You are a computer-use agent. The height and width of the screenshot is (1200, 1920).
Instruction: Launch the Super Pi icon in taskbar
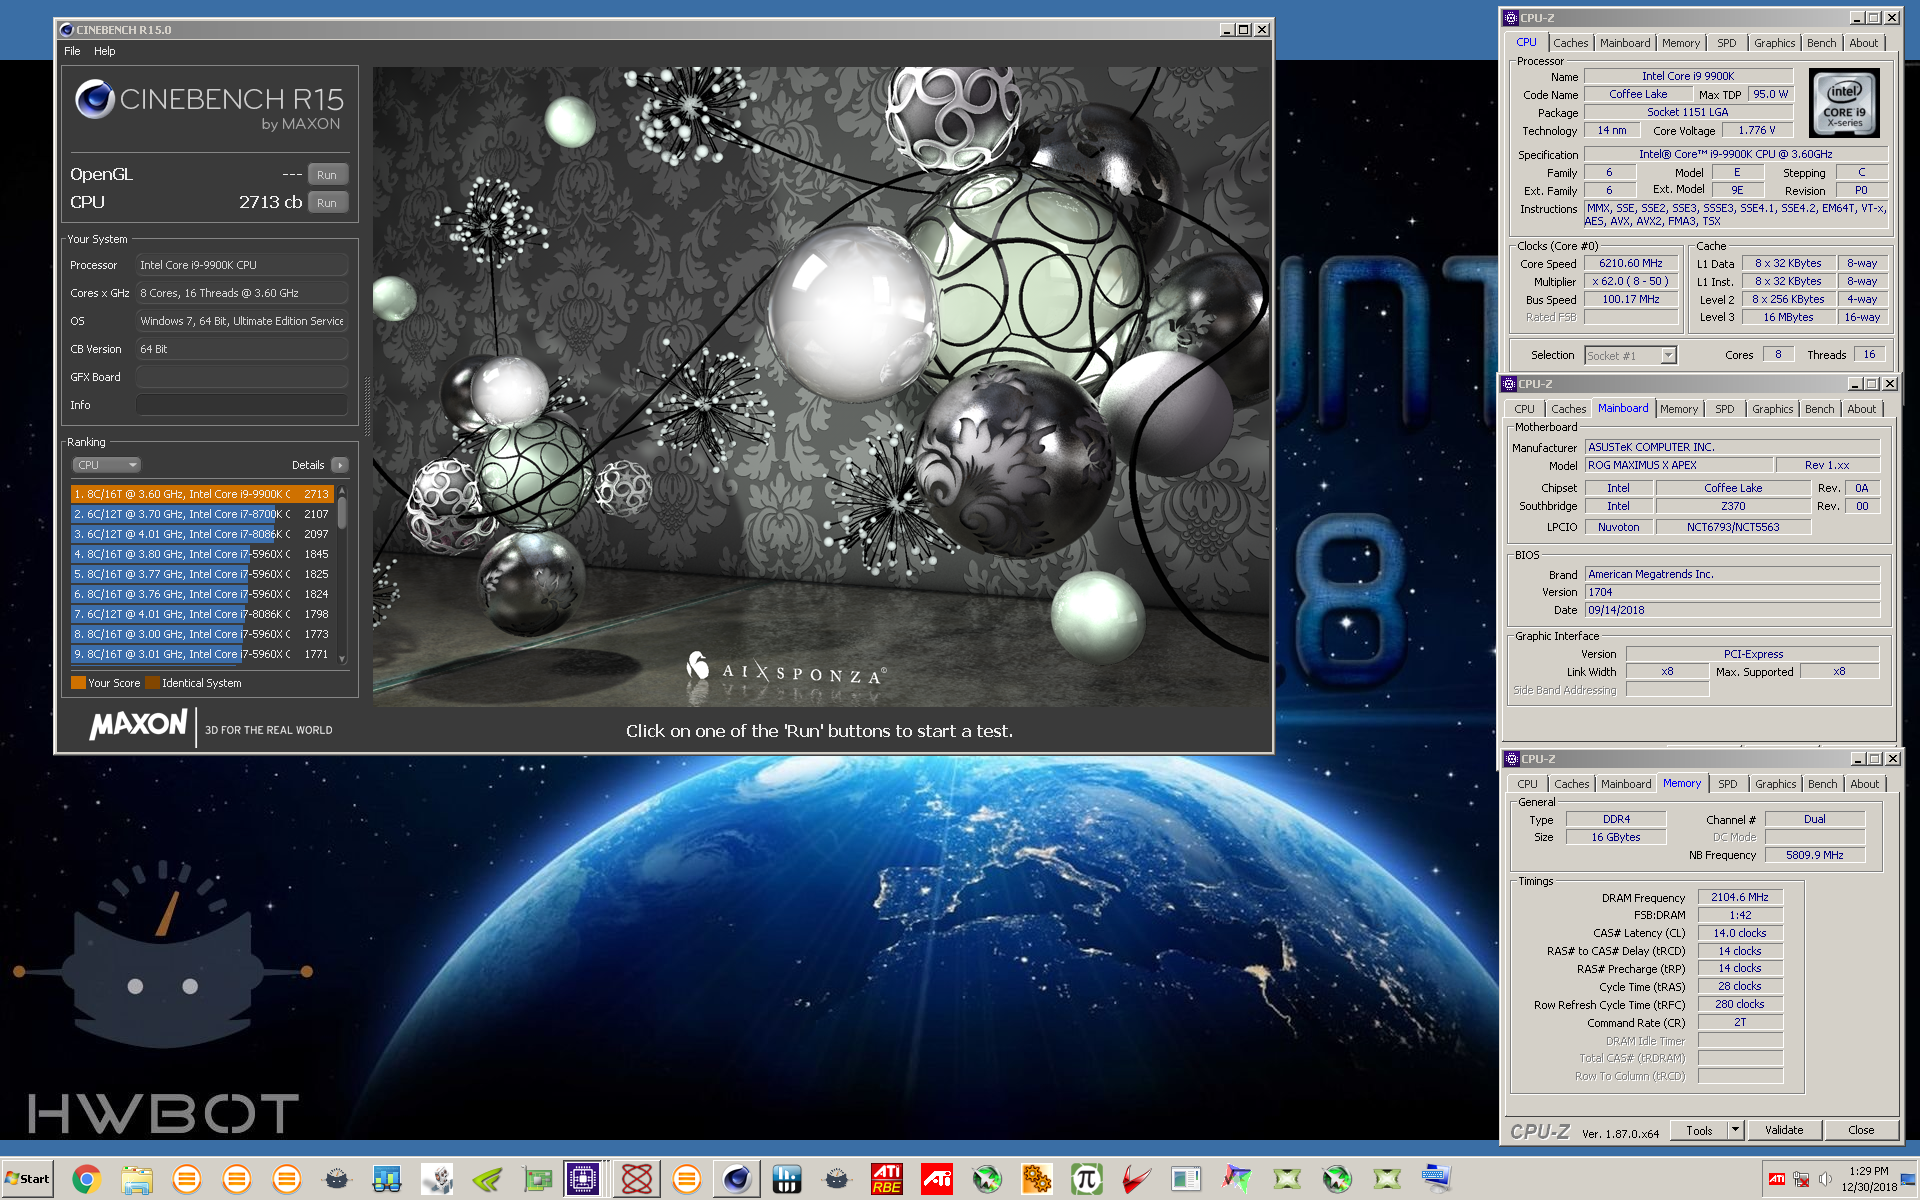pyautogui.click(x=1087, y=1180)
